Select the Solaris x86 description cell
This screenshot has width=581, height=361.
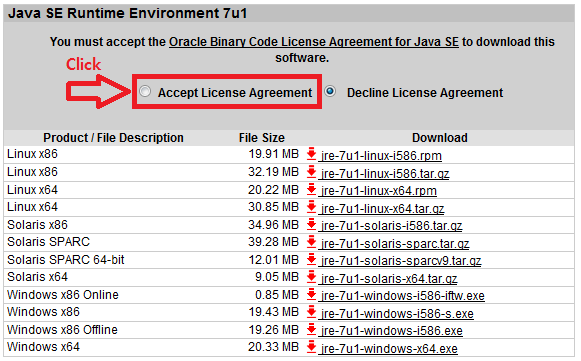tap(37, 225)
